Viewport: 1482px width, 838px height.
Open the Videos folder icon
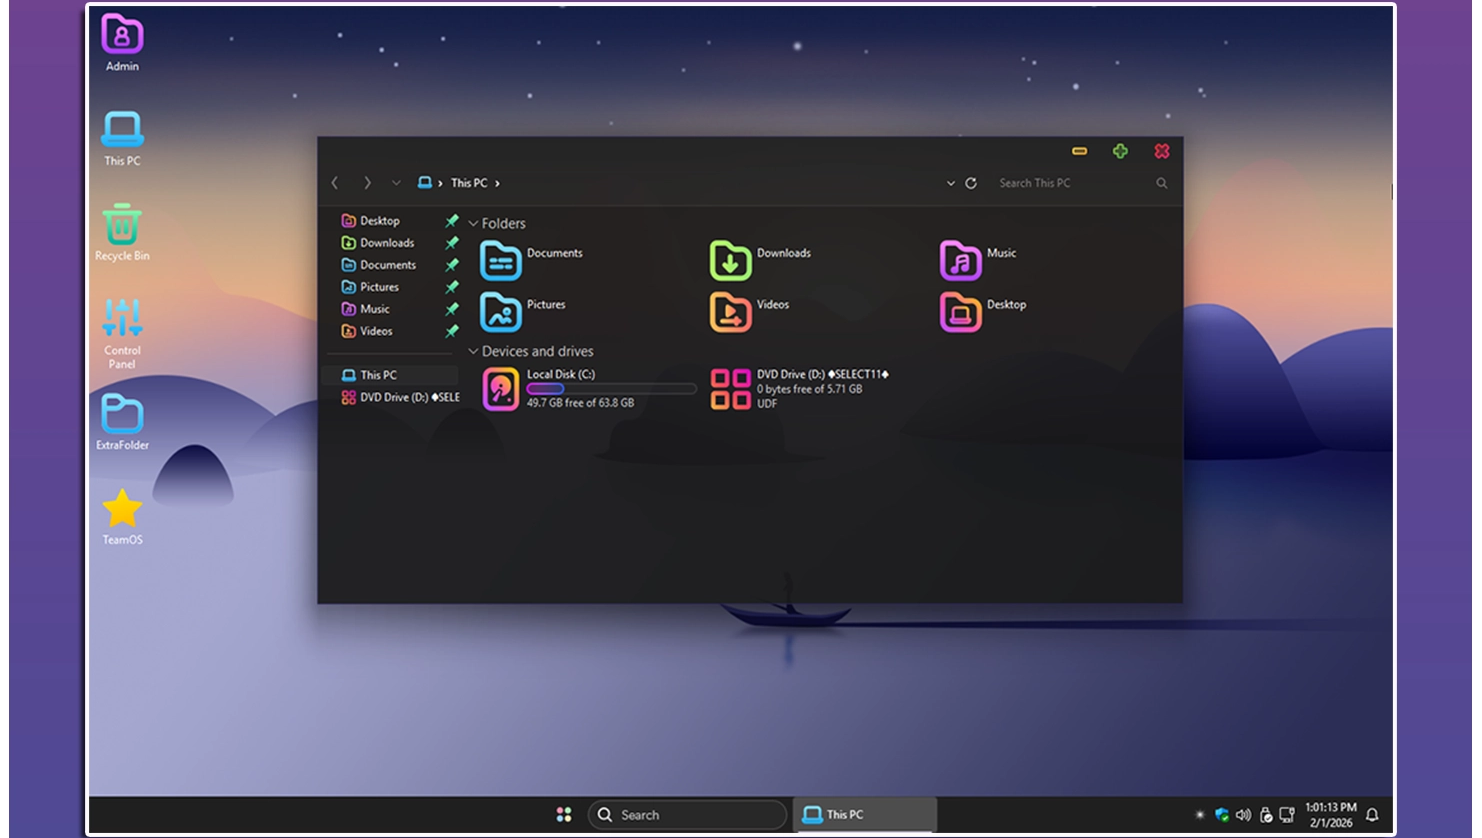pyautogui.click(x=730, y=313)
